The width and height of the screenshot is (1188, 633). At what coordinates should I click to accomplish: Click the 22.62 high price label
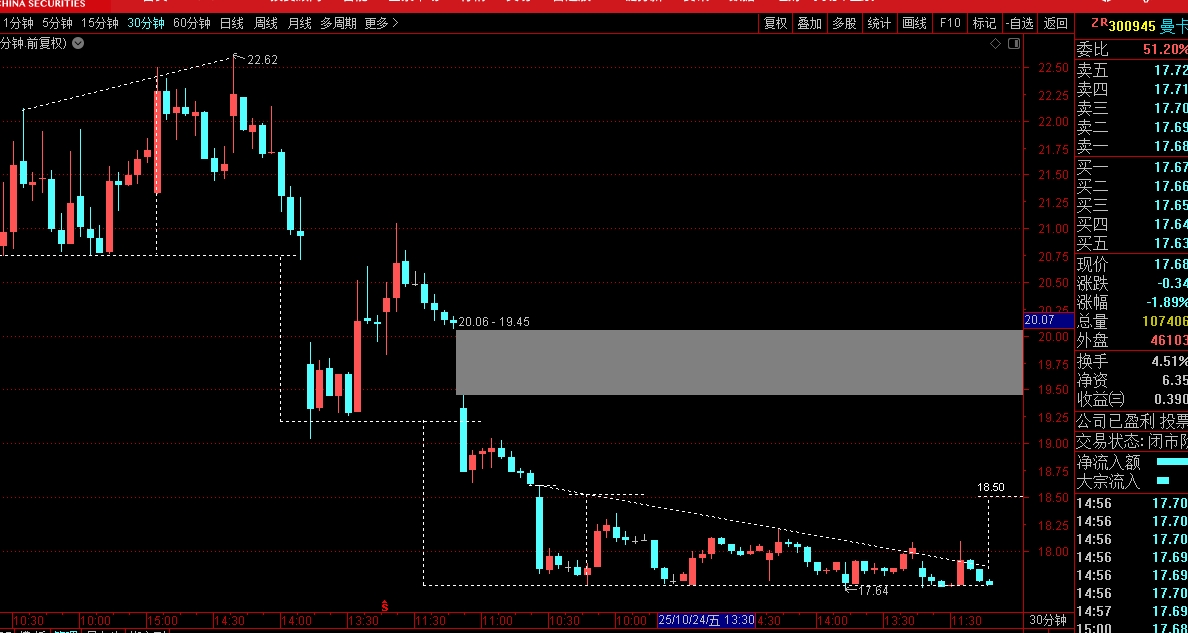tap(262, 60)
